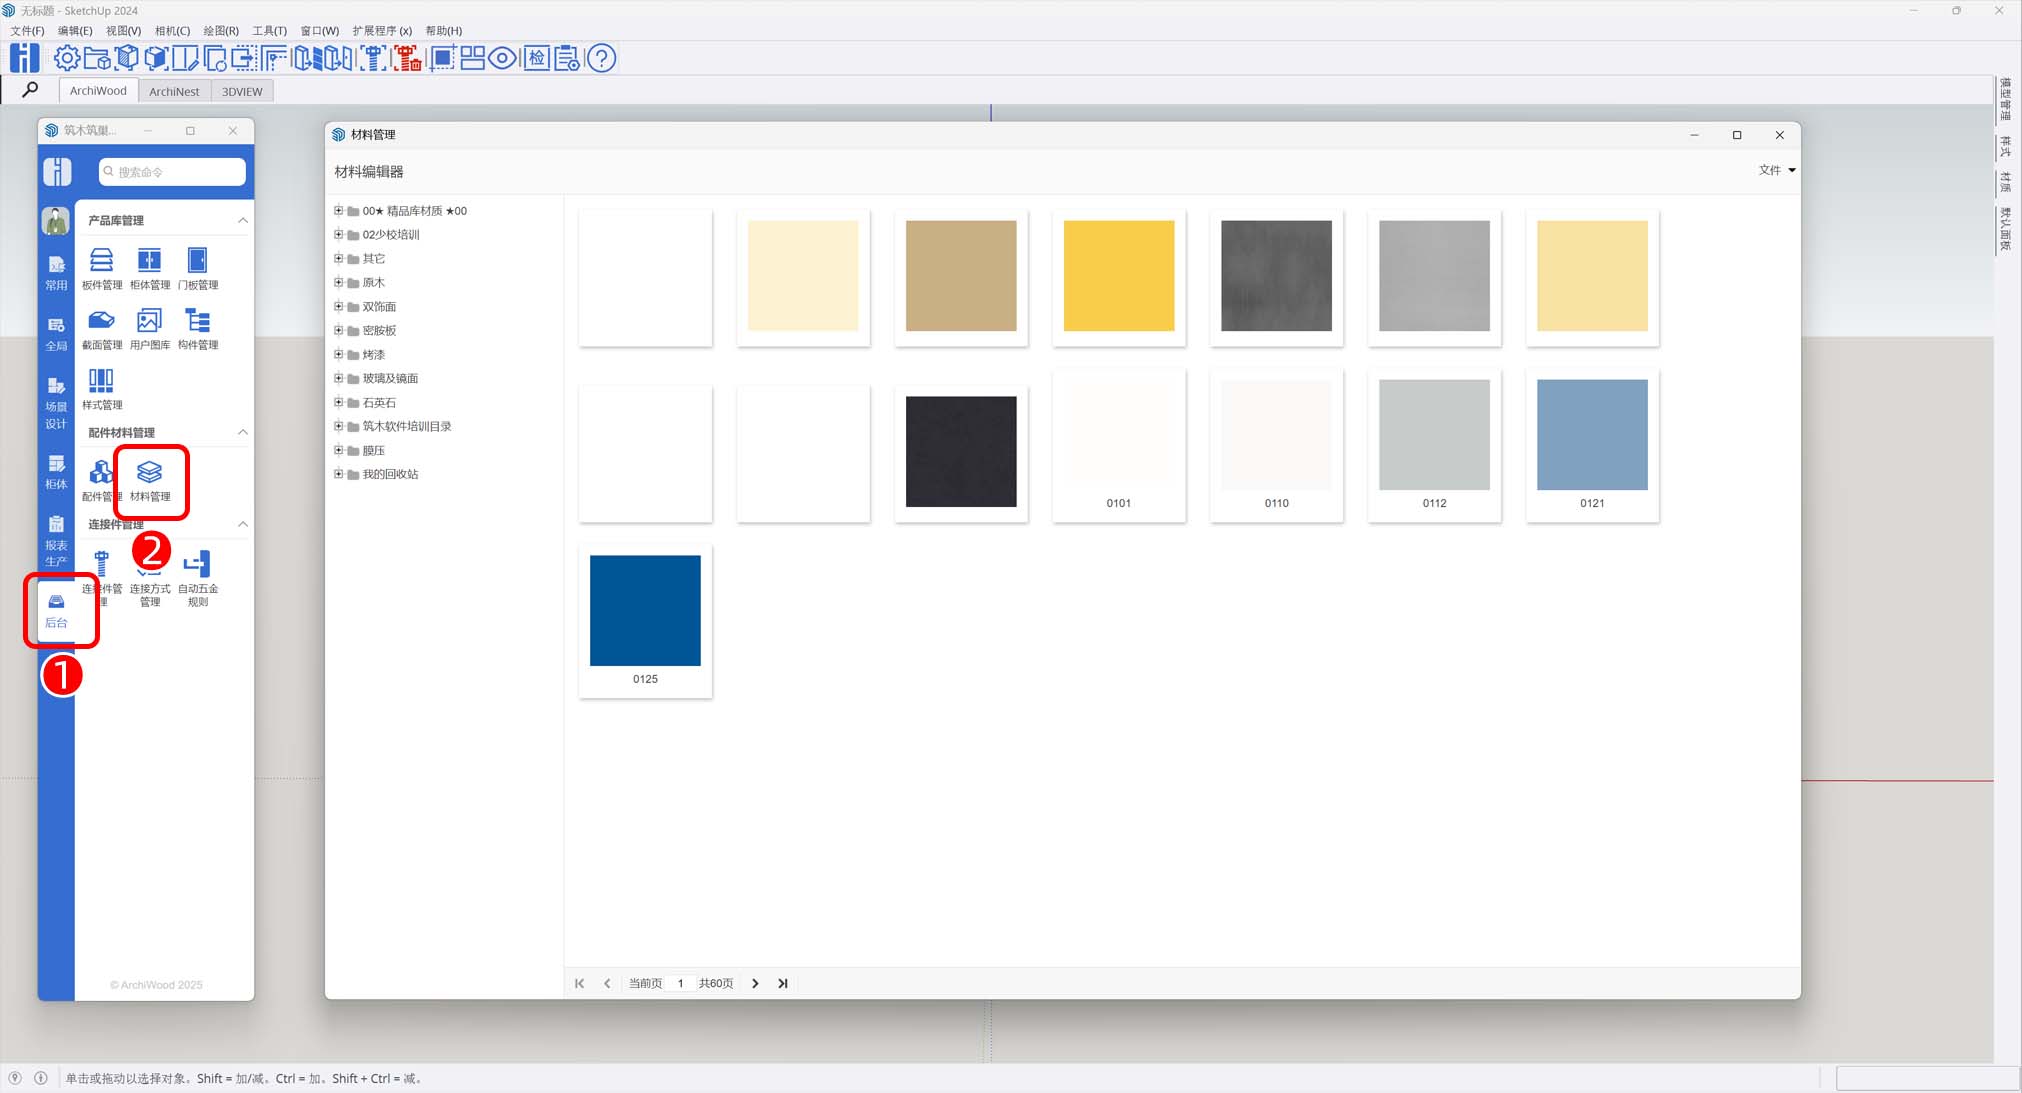Select the 0125 dark blue material swatch
This screenshot has height=1093, width=2022.
click(645, 610)
